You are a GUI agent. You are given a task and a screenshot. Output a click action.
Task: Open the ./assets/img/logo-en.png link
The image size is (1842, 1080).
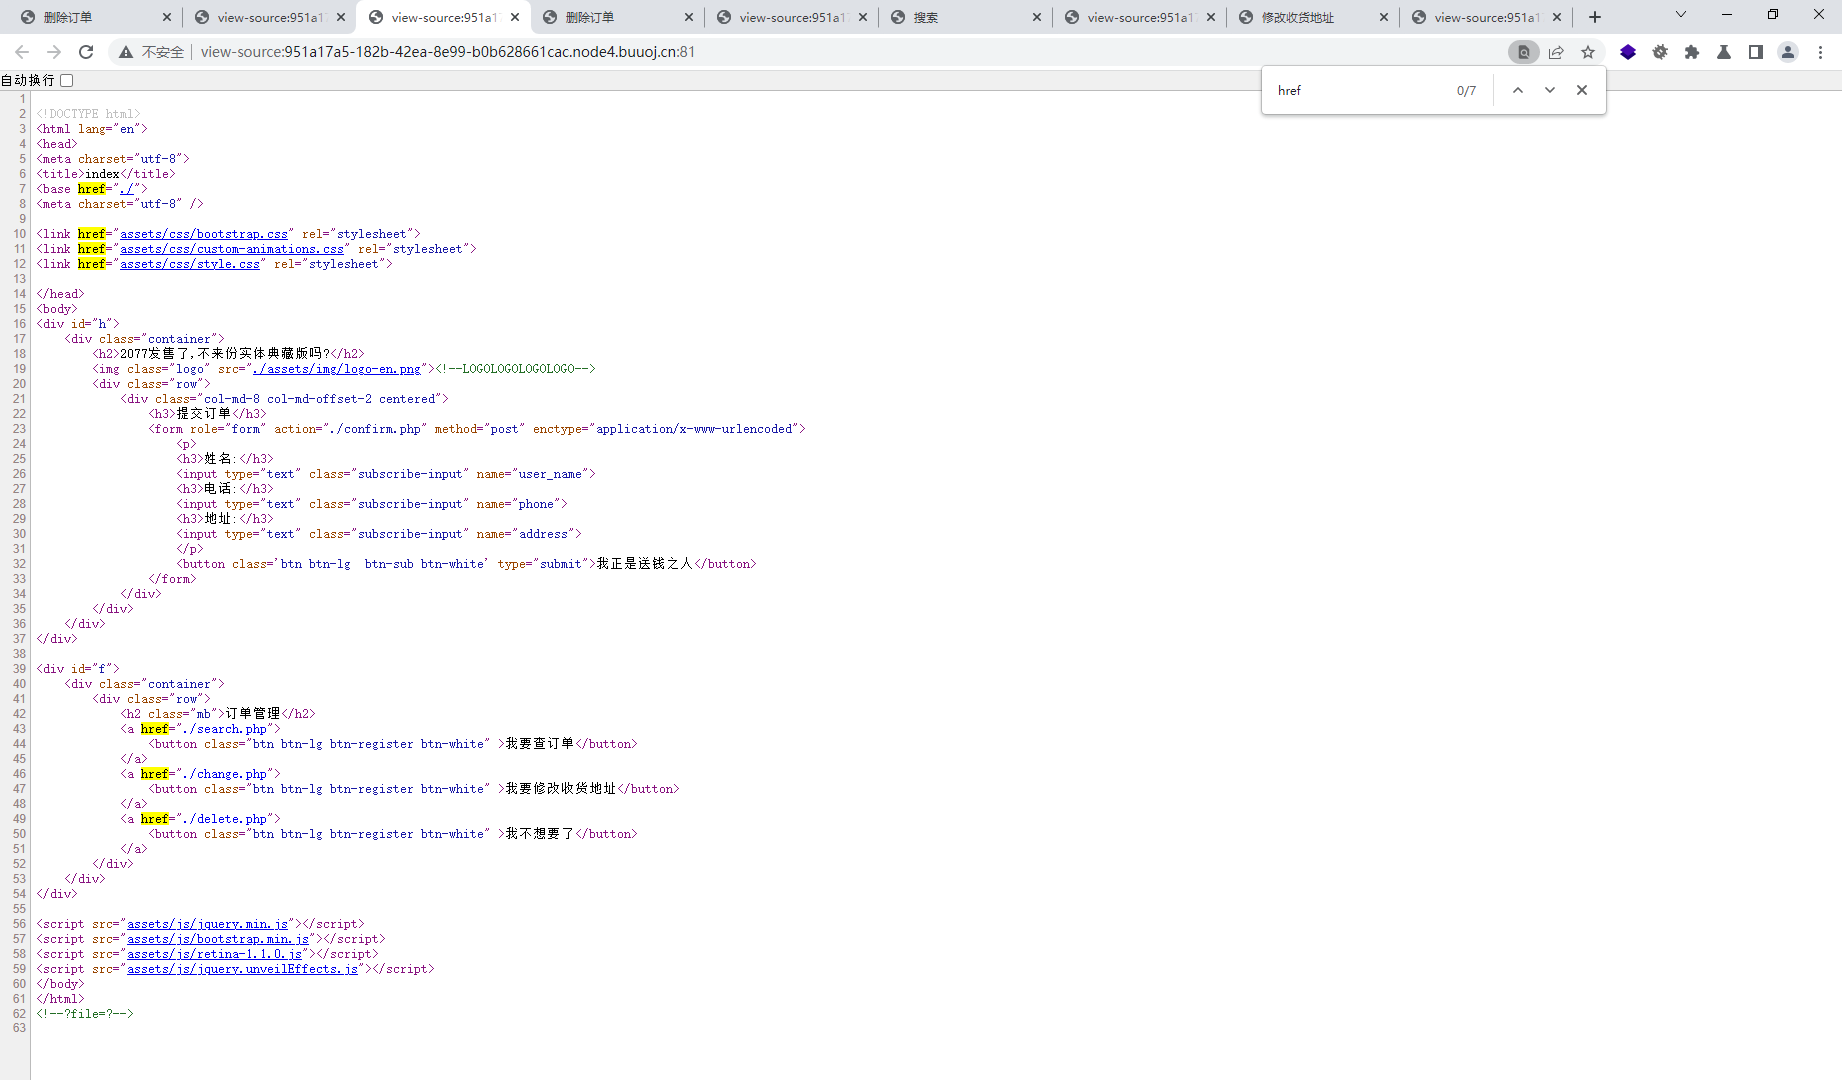tap(337, 369)
